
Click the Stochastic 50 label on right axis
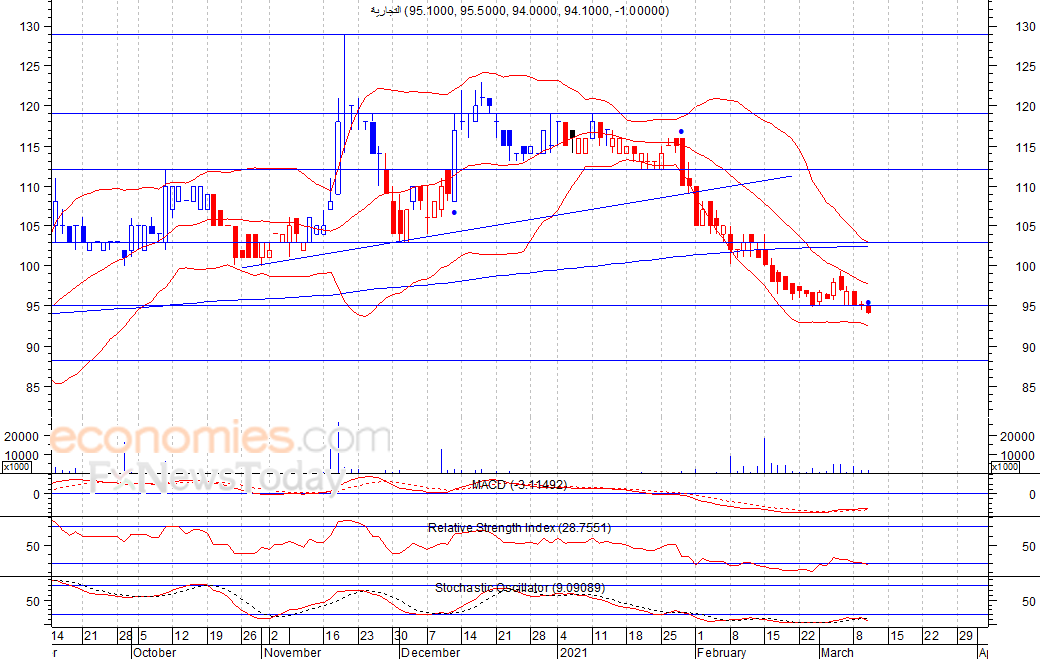tap(1029, 601)
